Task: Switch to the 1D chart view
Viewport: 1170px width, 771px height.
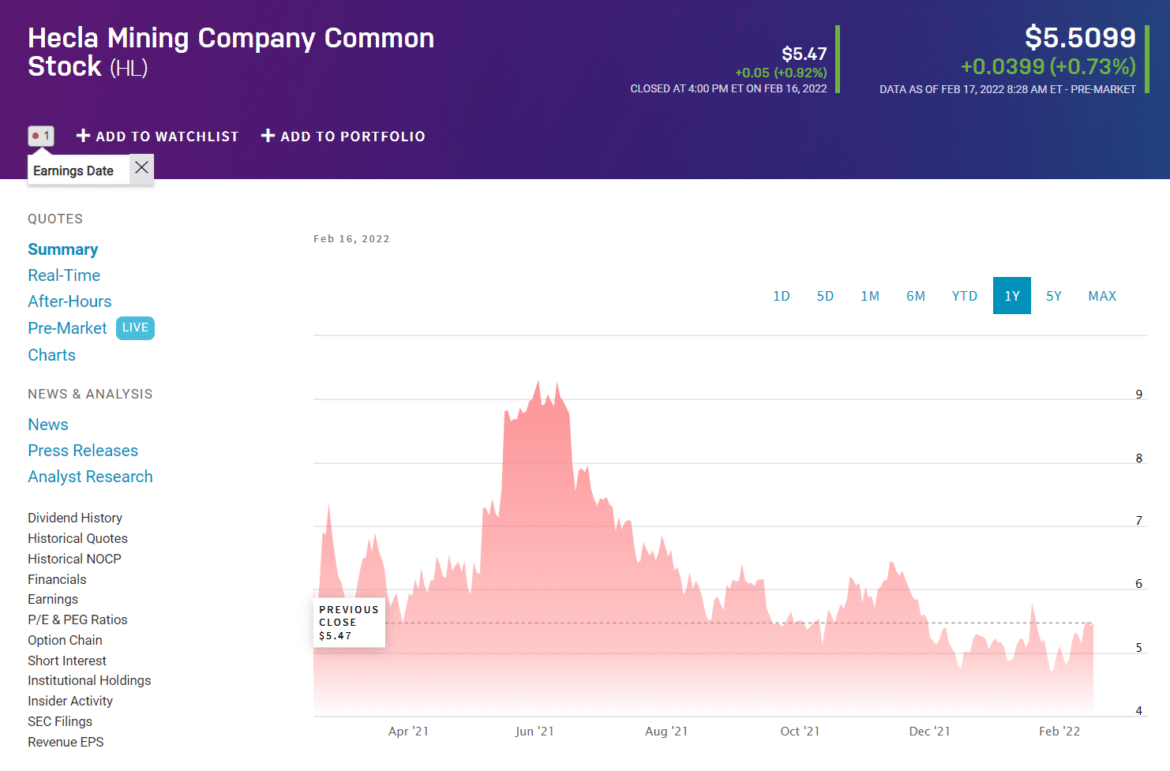Action: pos(781,295)
